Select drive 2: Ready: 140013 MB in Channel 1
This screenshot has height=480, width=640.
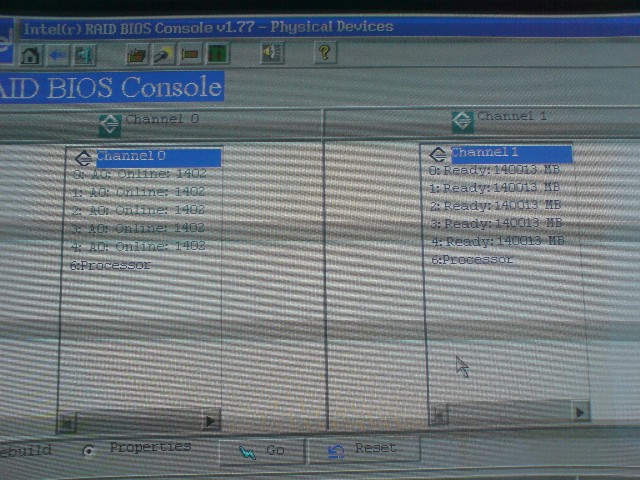[496, 206]
